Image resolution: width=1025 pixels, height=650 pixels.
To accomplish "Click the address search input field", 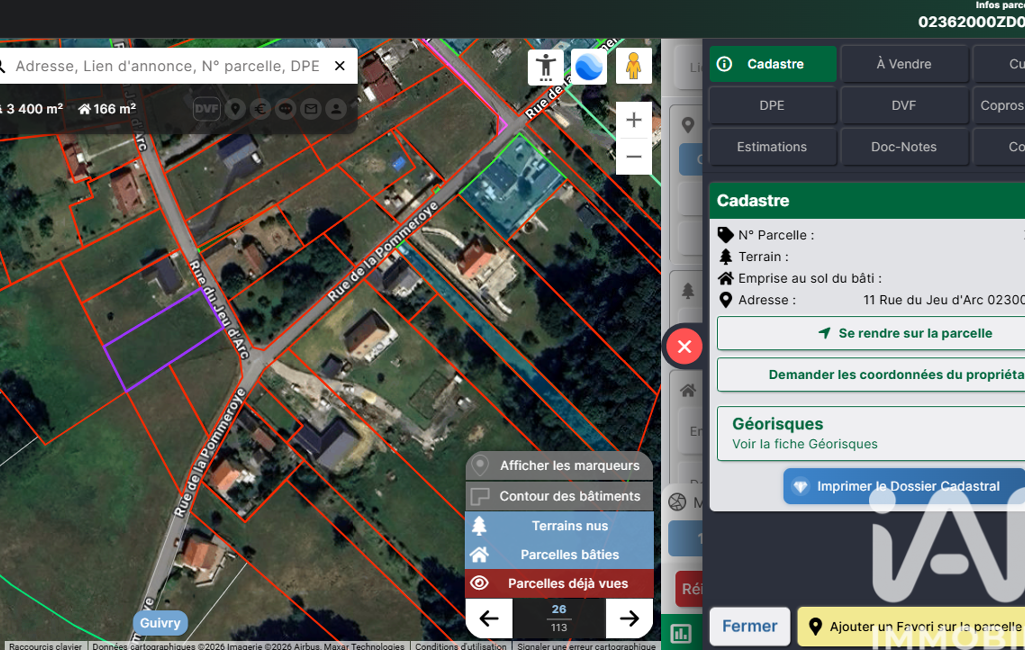I will (168, 66).
